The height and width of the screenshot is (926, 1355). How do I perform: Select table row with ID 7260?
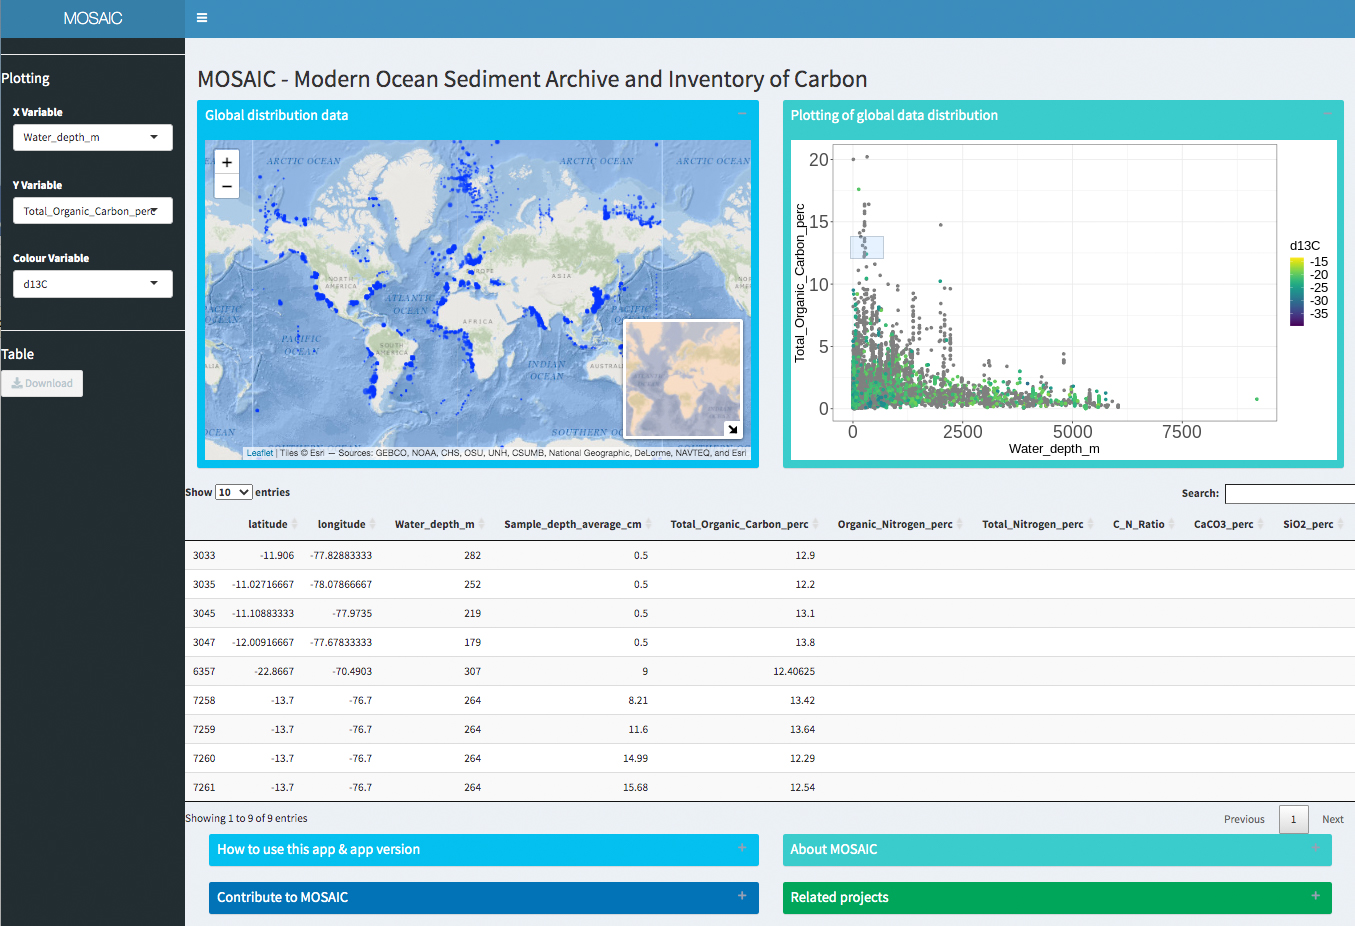[770, 758]
